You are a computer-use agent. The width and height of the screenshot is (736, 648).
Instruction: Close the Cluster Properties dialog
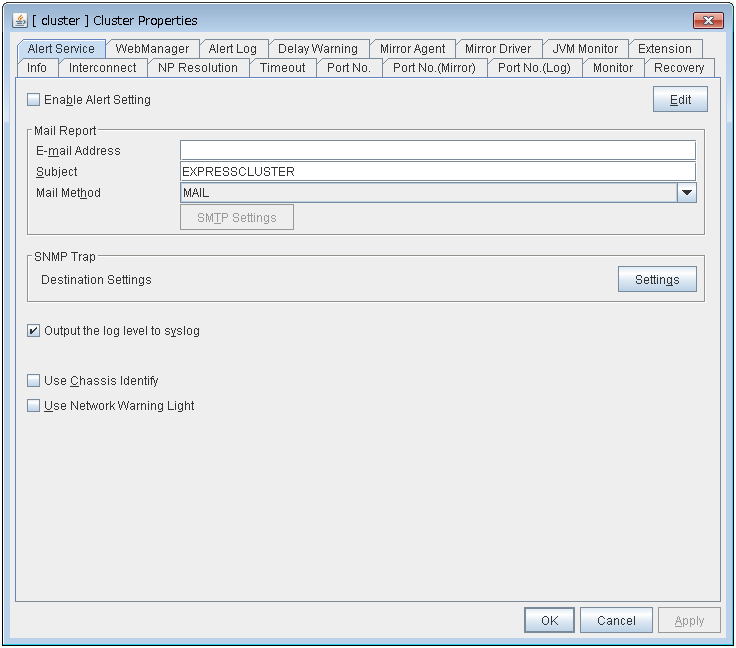point(707,20)
